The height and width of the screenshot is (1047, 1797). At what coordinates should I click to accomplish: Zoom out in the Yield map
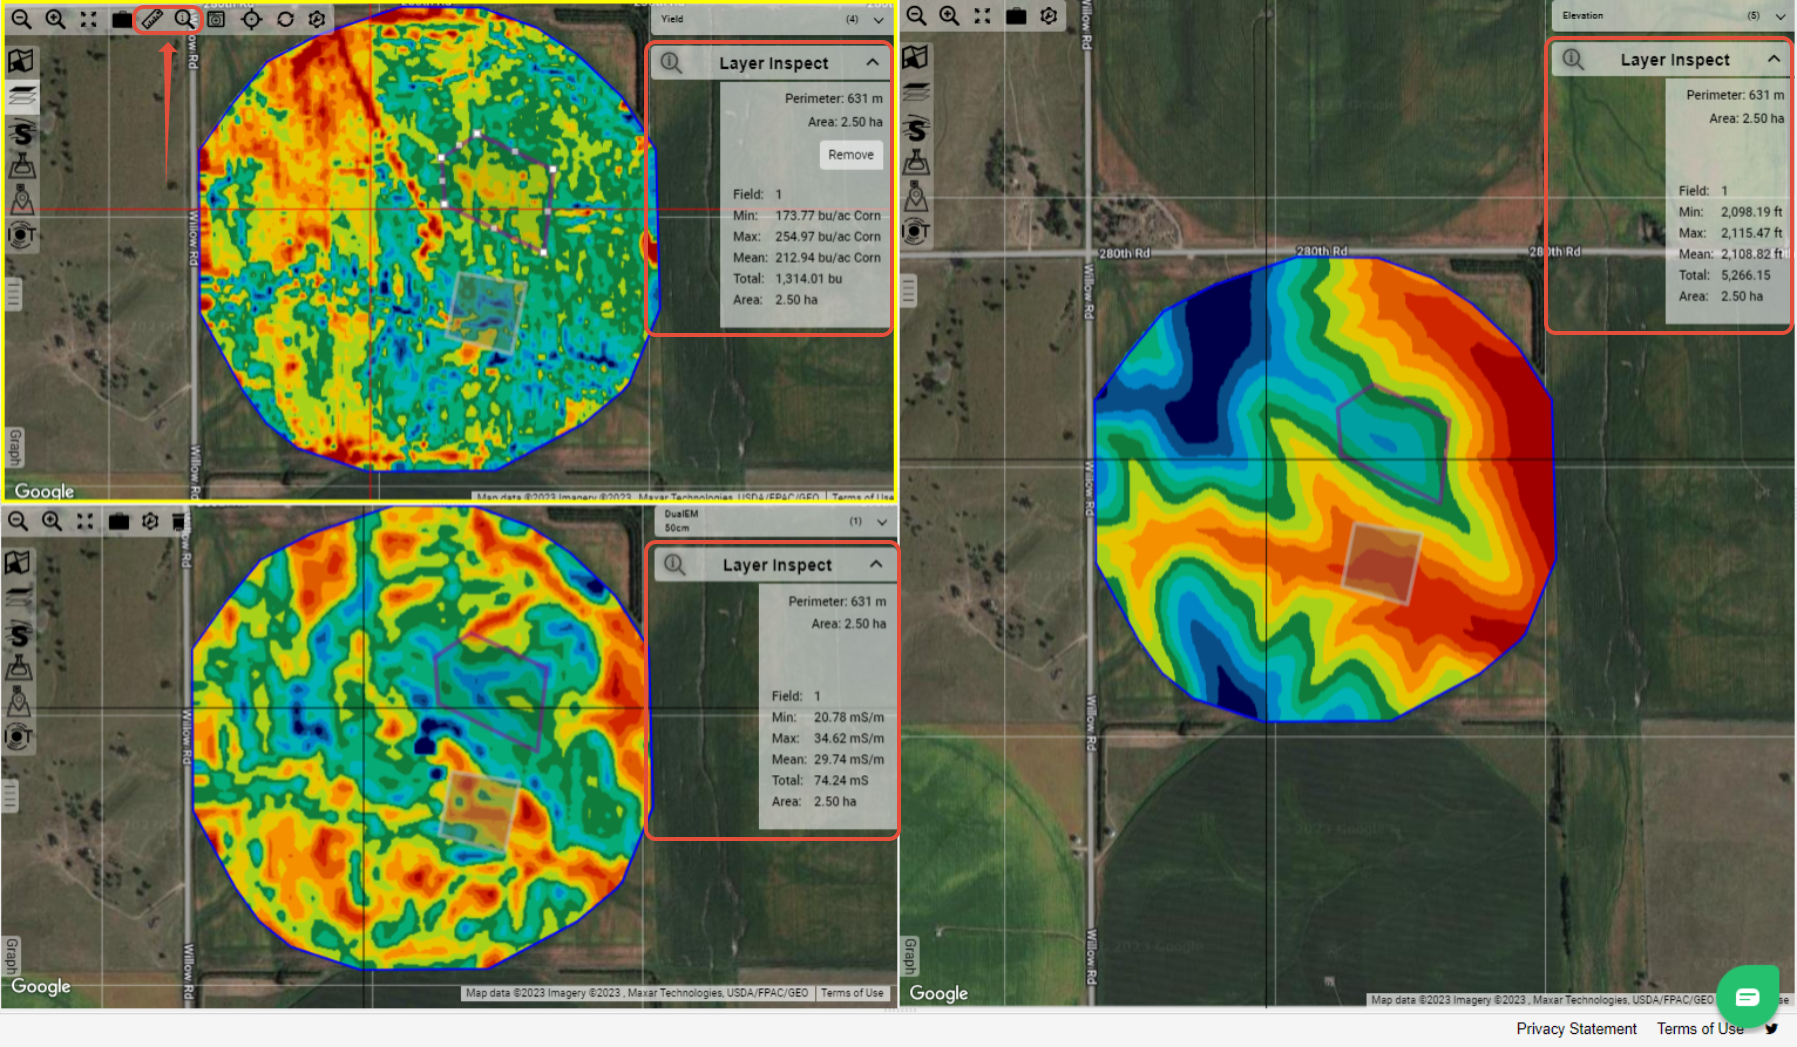[x=21, y=19]
